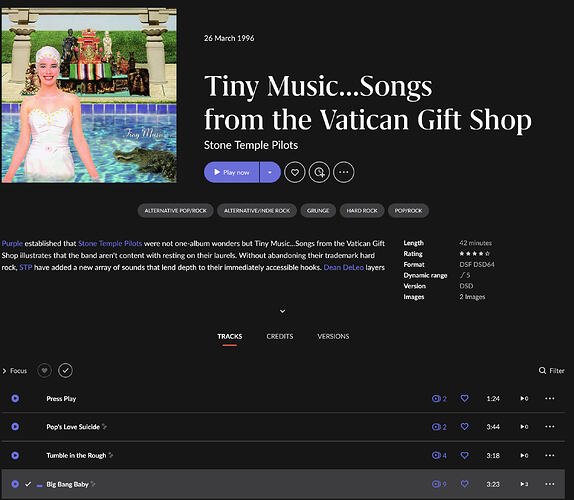Image resolution: width=574 pixels, height=500 pixels.
Task: Play the Big Bang Baby track
Action: (15, 484)
